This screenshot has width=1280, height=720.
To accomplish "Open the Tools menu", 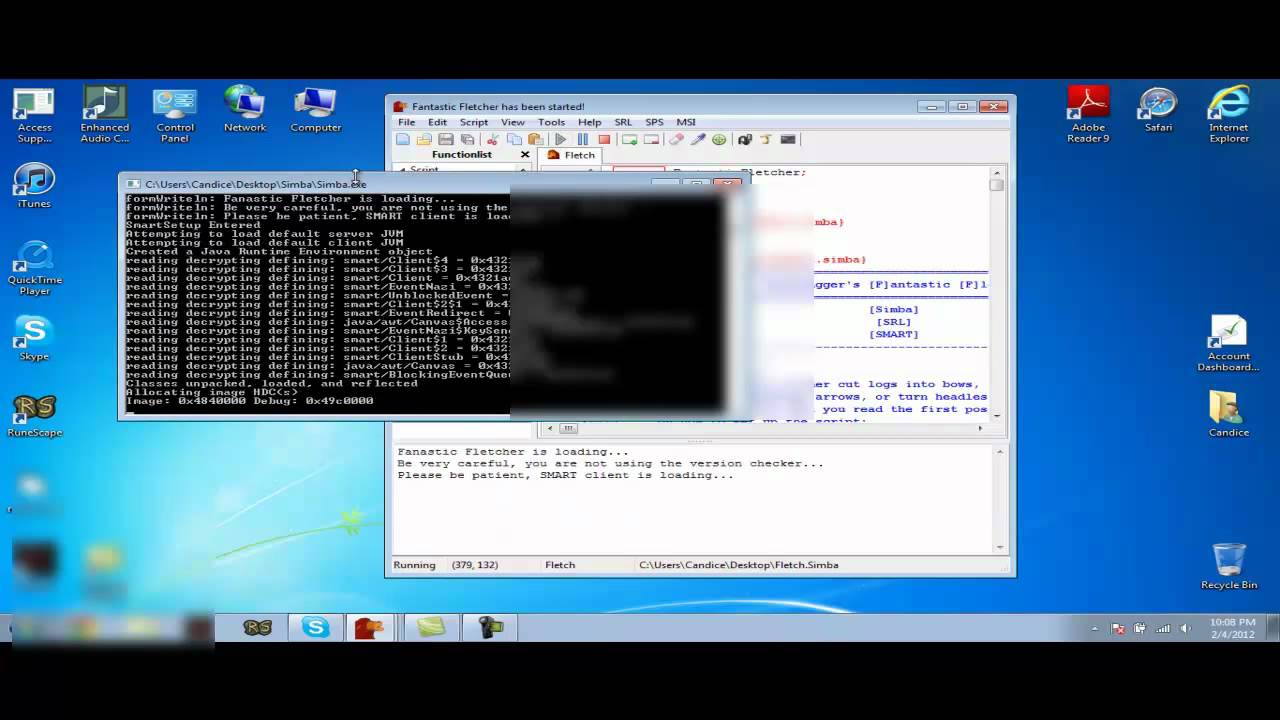I will click(x=551, y=122).
